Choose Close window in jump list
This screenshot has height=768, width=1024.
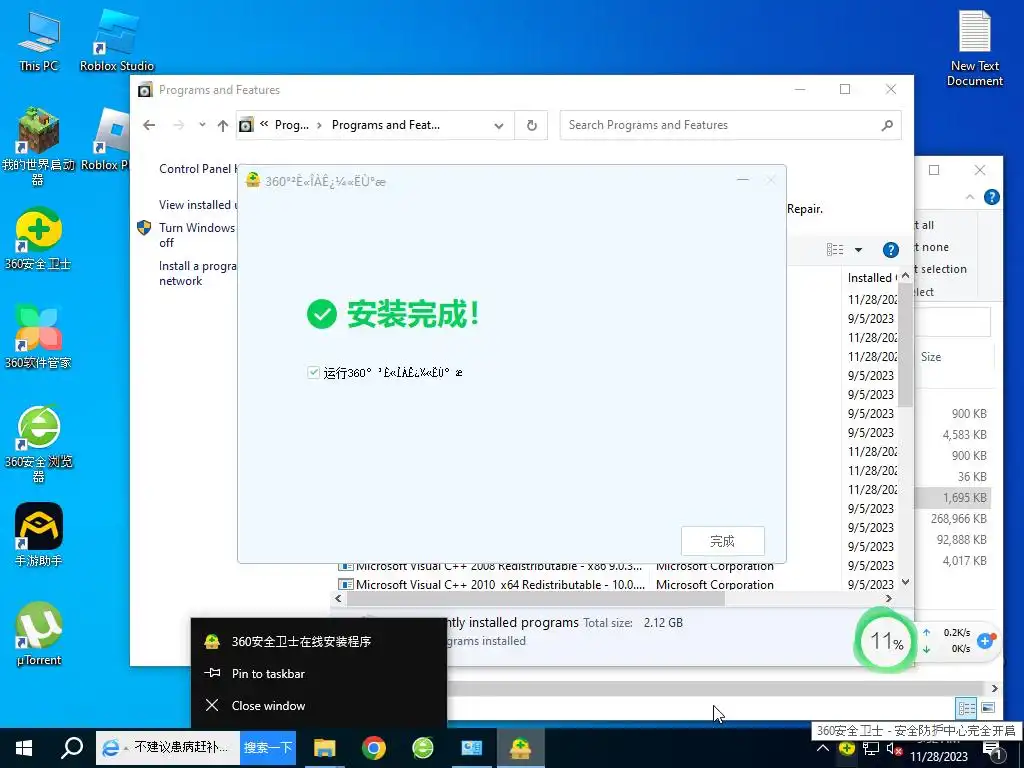point(319,705)
